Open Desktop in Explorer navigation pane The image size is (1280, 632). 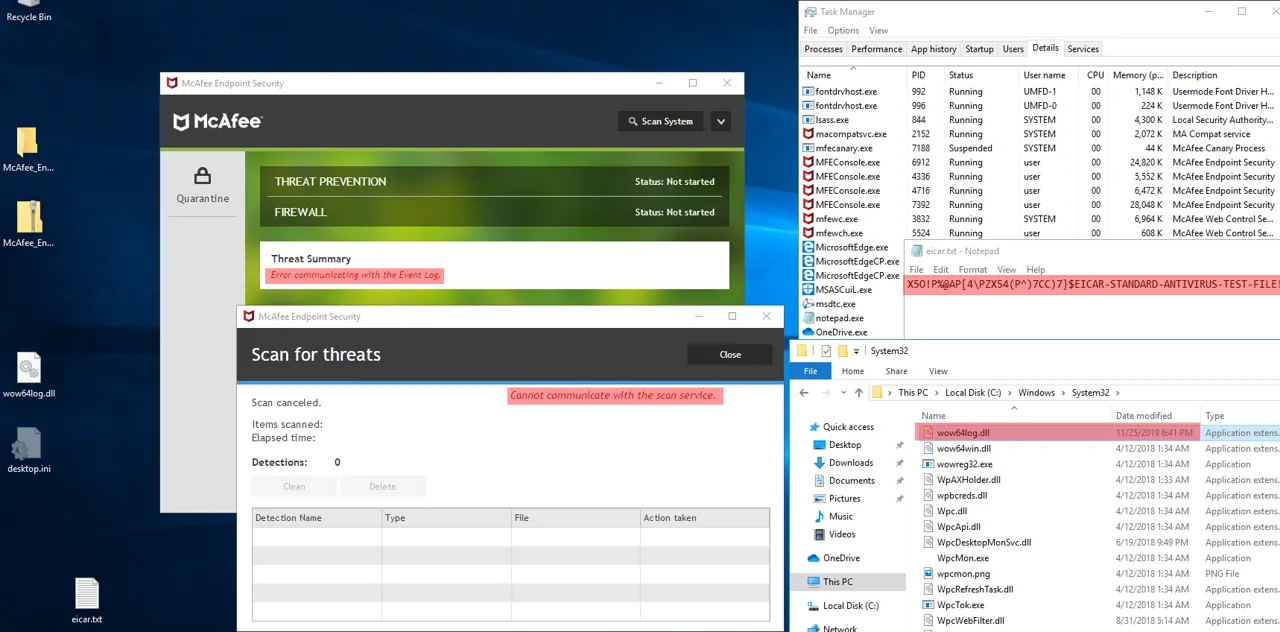845,445
